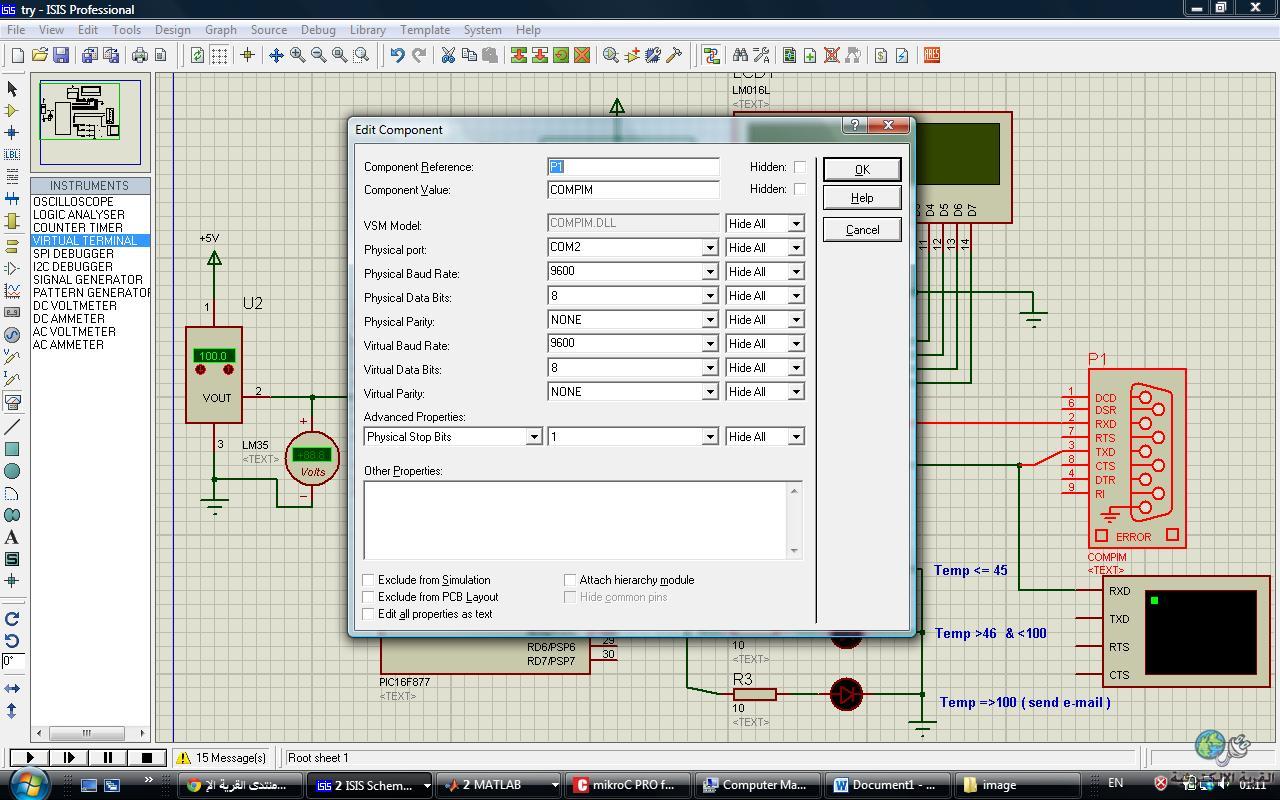Choose the Component Mode tool
The image size is (1280, 800).
[12, 111]
